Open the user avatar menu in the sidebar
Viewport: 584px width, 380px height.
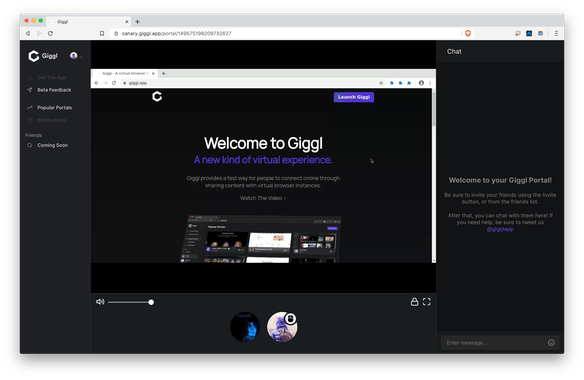76,56
